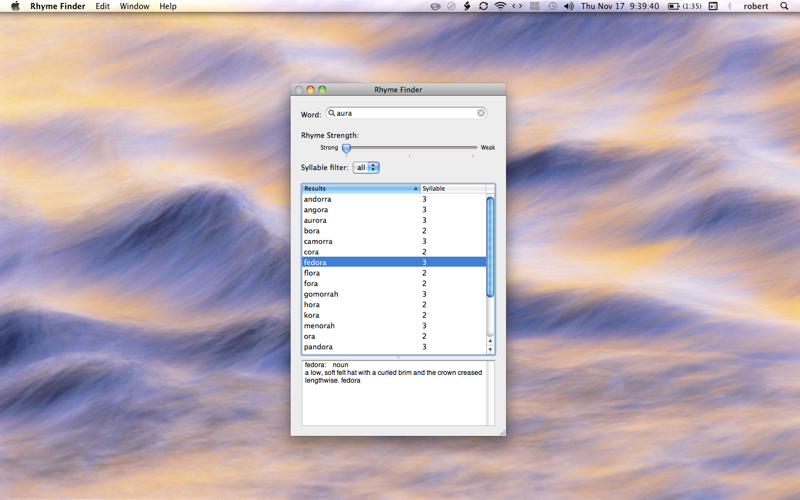Open Spotlight search magnifier
Image resolution: width=800 pixels, height=500 pixels.
coord(784,6)
